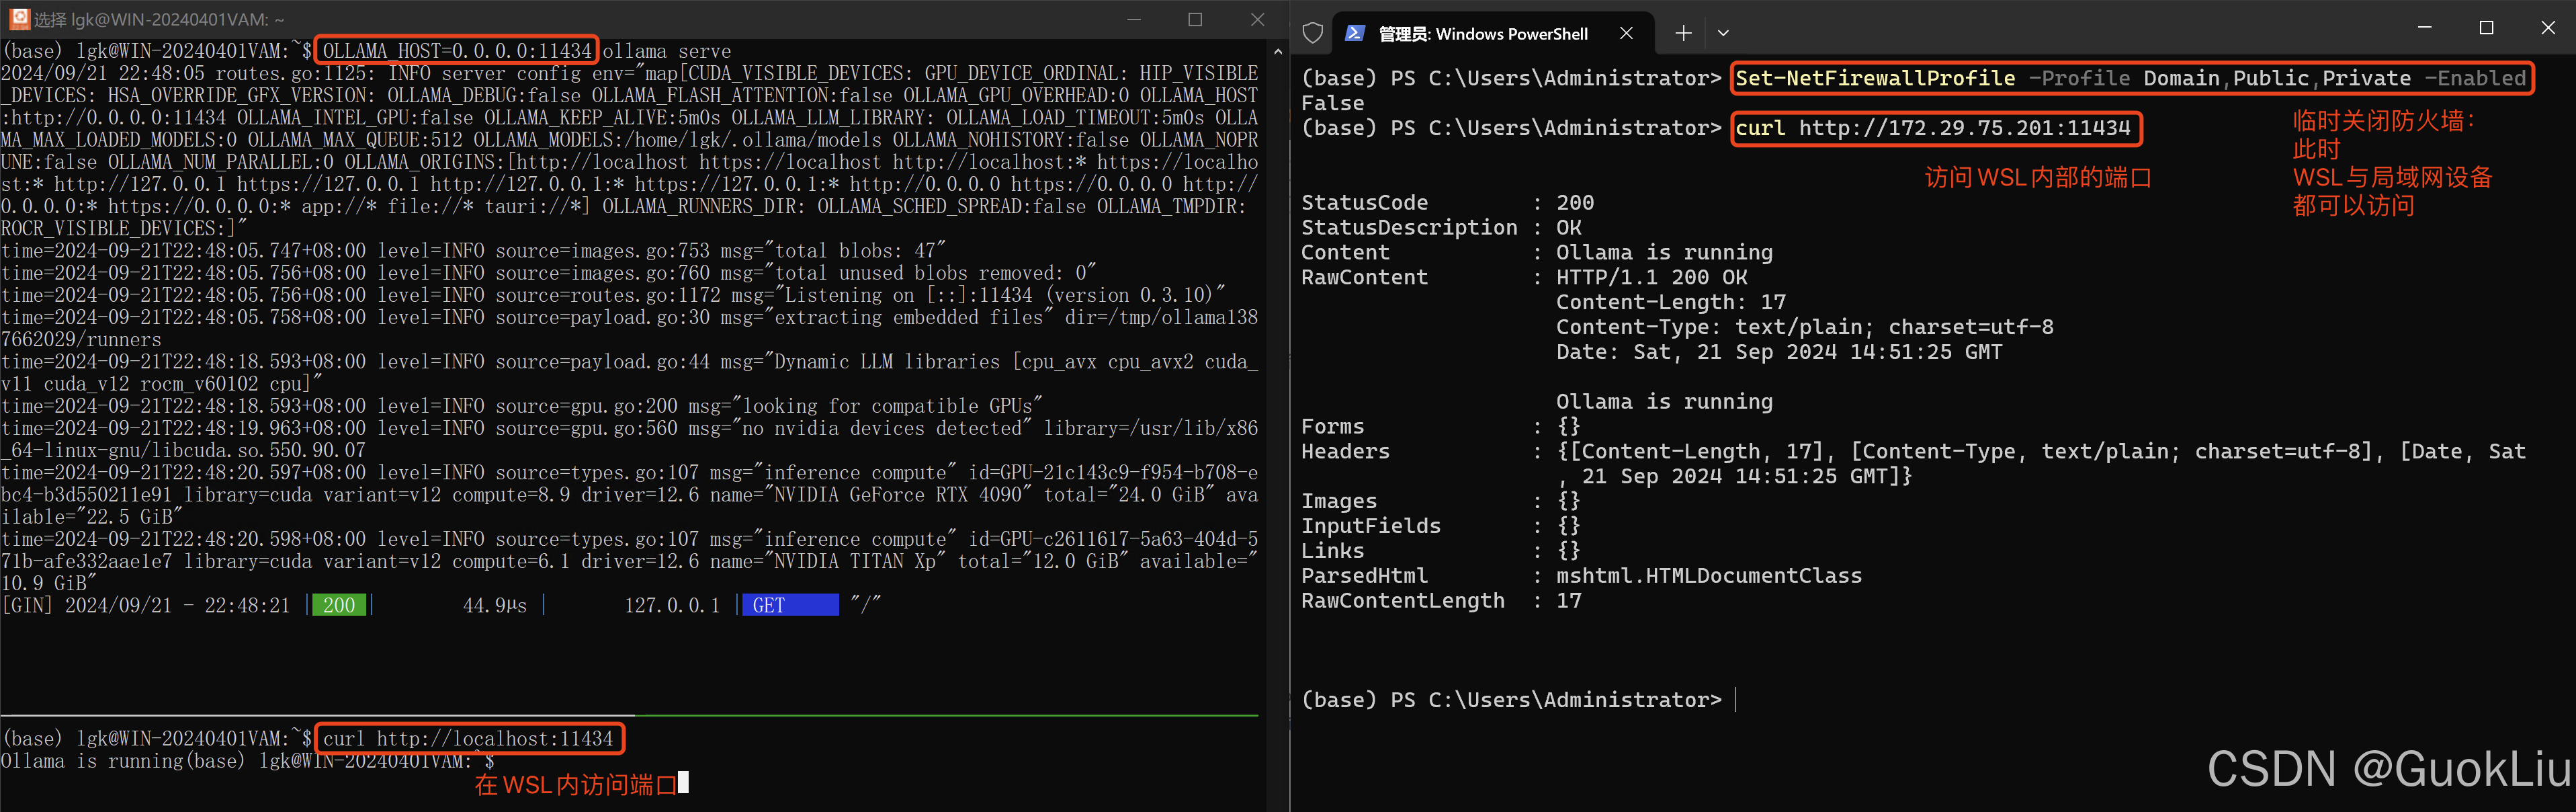2576x812 pixels.
Task: Click the Headers label in PowerShell output
Action: point(1345,452)
